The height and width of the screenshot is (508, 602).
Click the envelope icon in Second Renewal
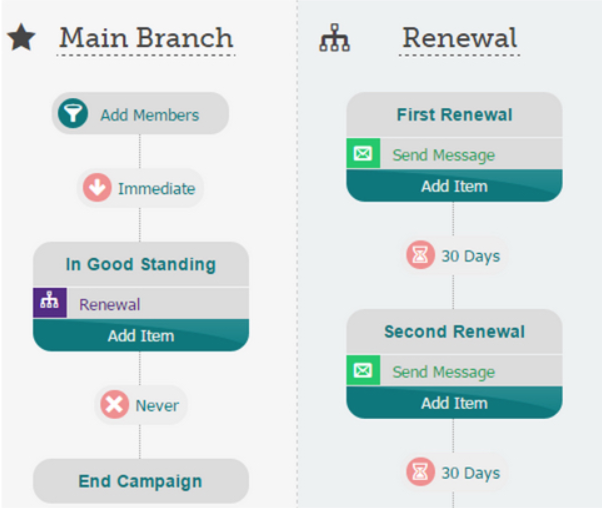[363, 370]
